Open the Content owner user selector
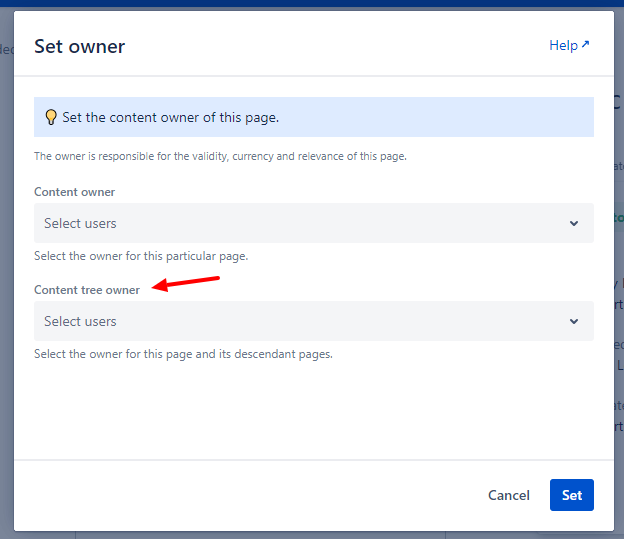The image size is (624, 539). point(314,223)
